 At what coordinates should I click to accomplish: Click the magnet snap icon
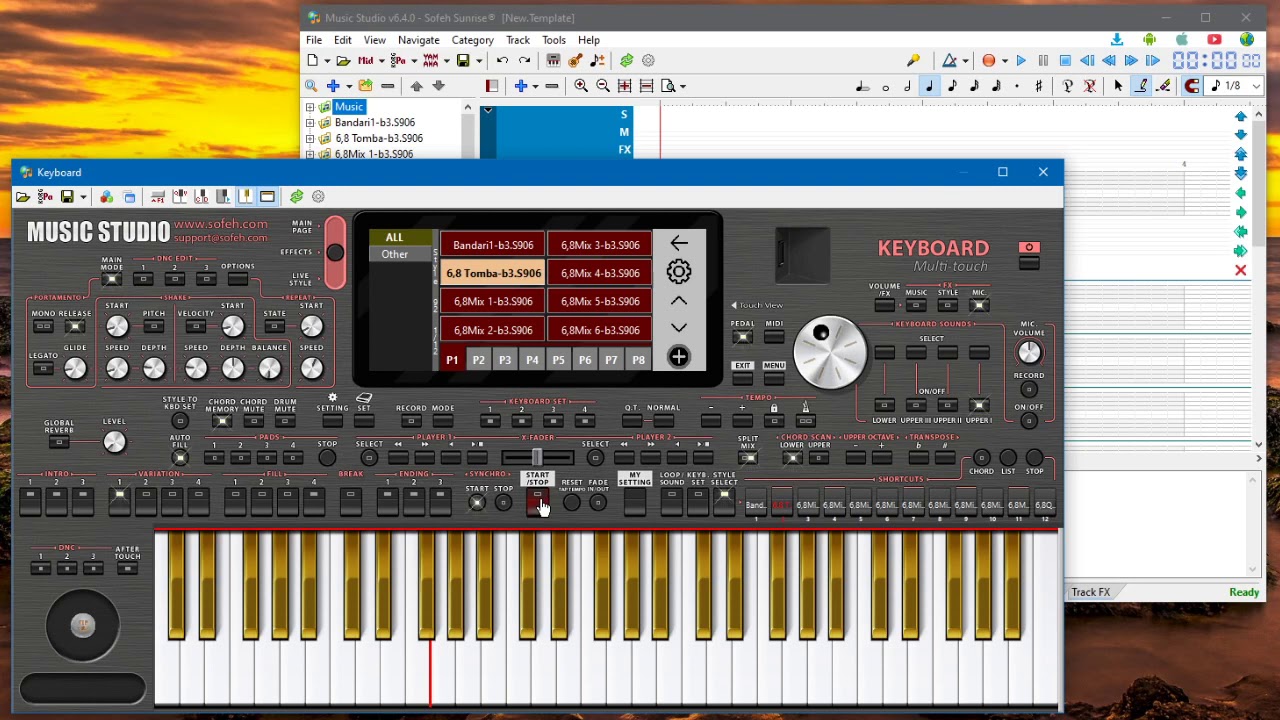point(1192,86)
